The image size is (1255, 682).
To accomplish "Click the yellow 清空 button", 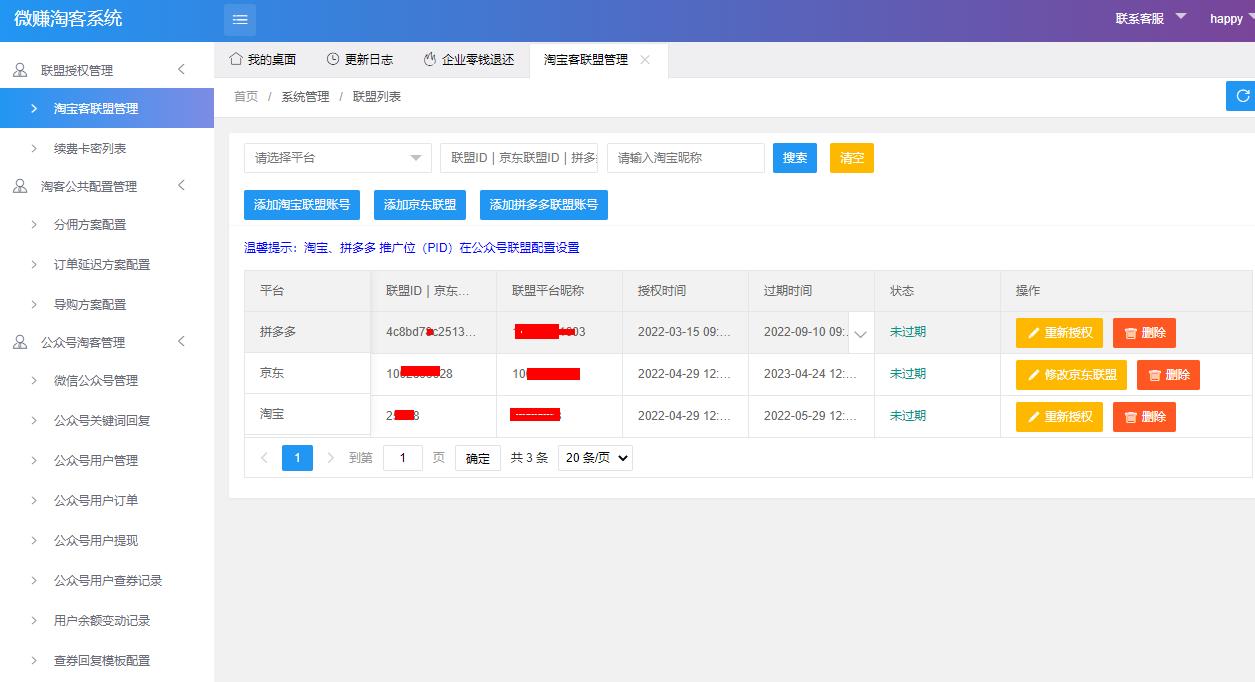I will (x=851, y=158).
